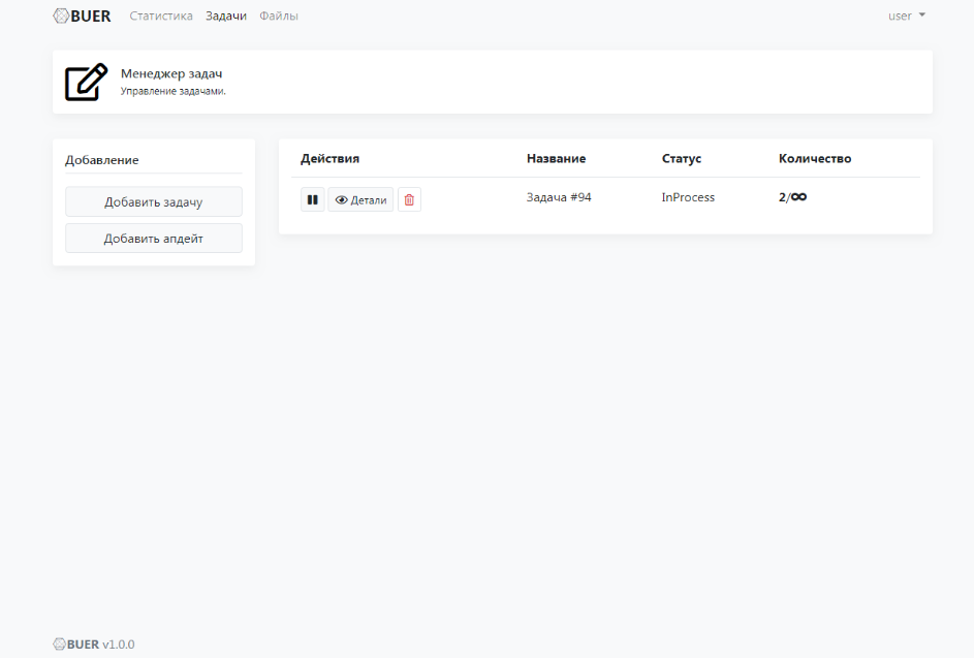Click the caret arrow next to user

(x=922, y=15)
